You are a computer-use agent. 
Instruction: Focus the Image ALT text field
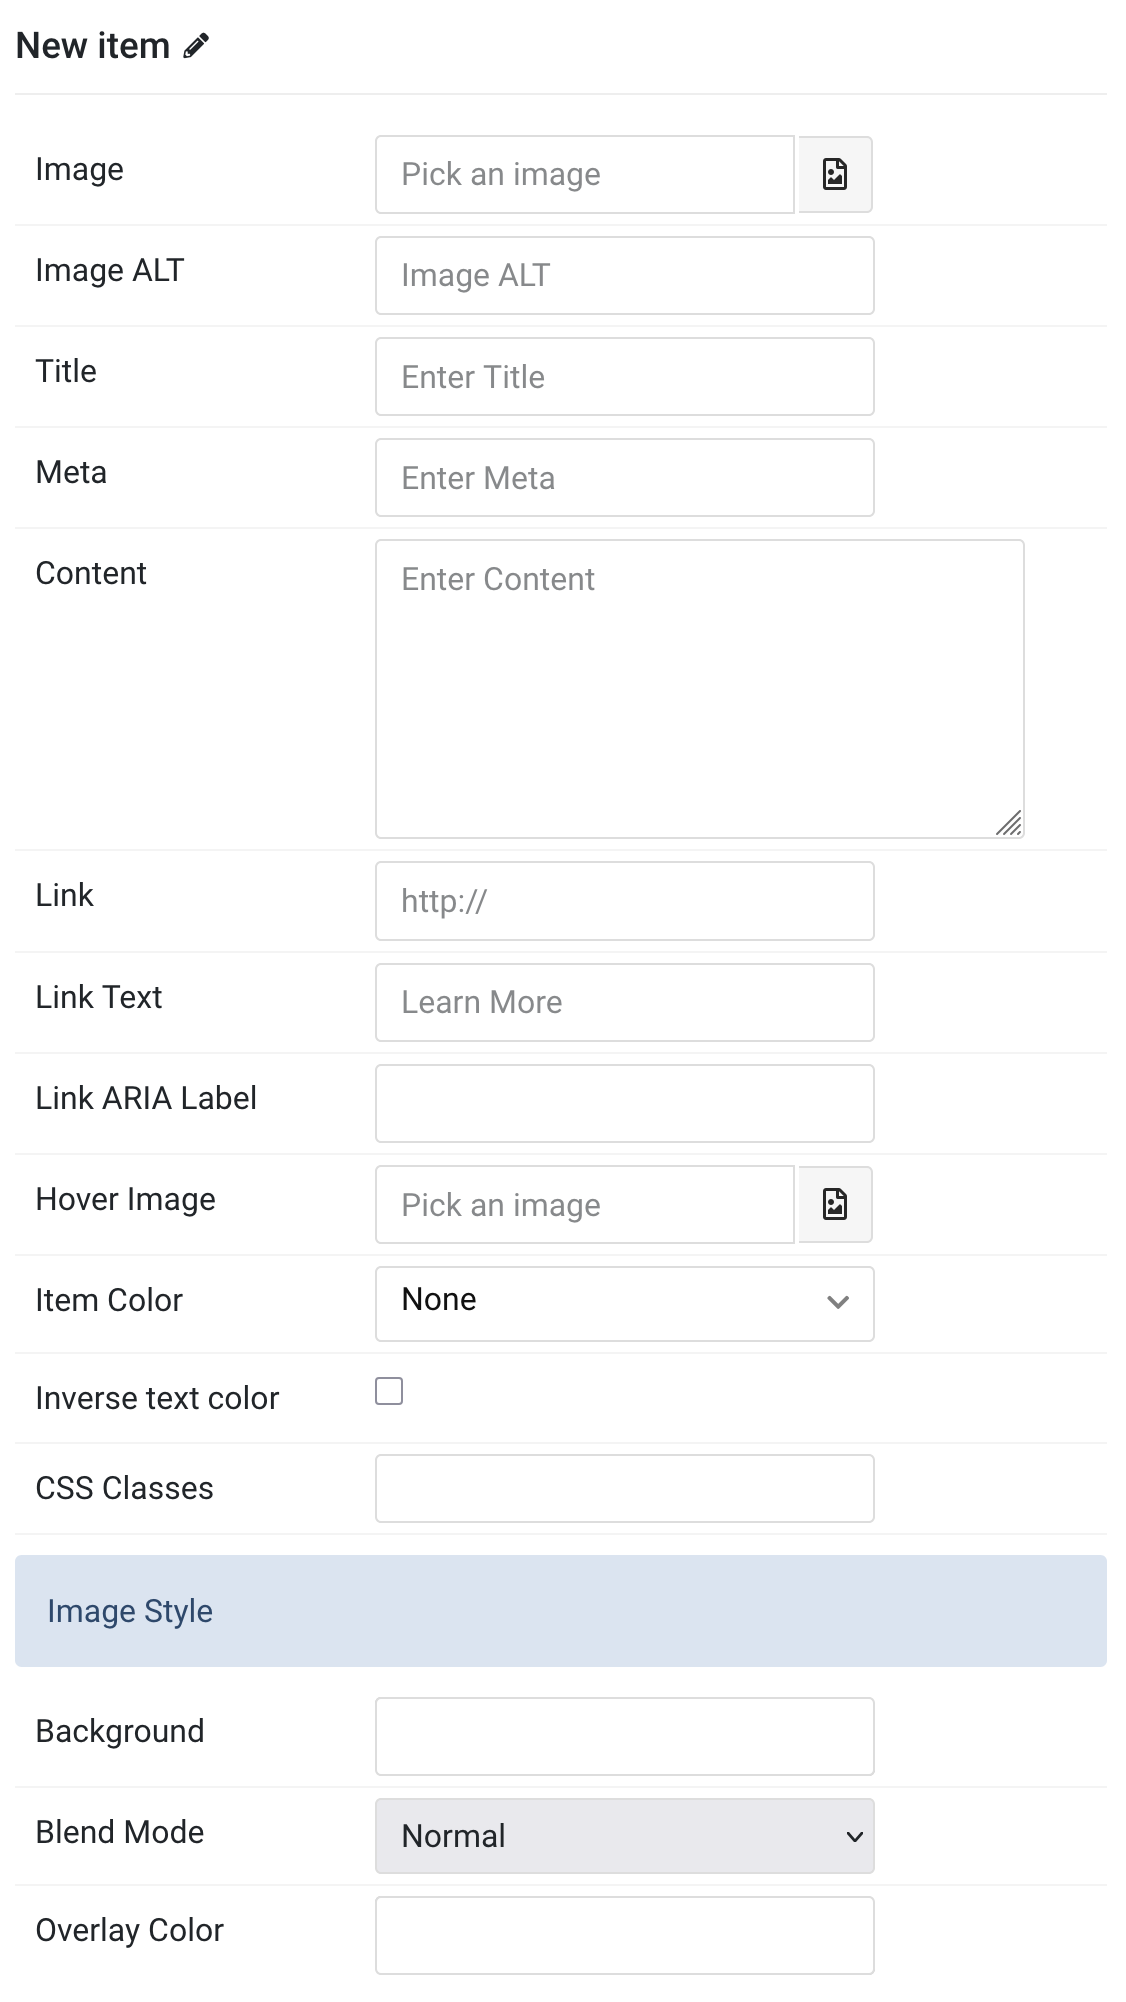[625, 275]
